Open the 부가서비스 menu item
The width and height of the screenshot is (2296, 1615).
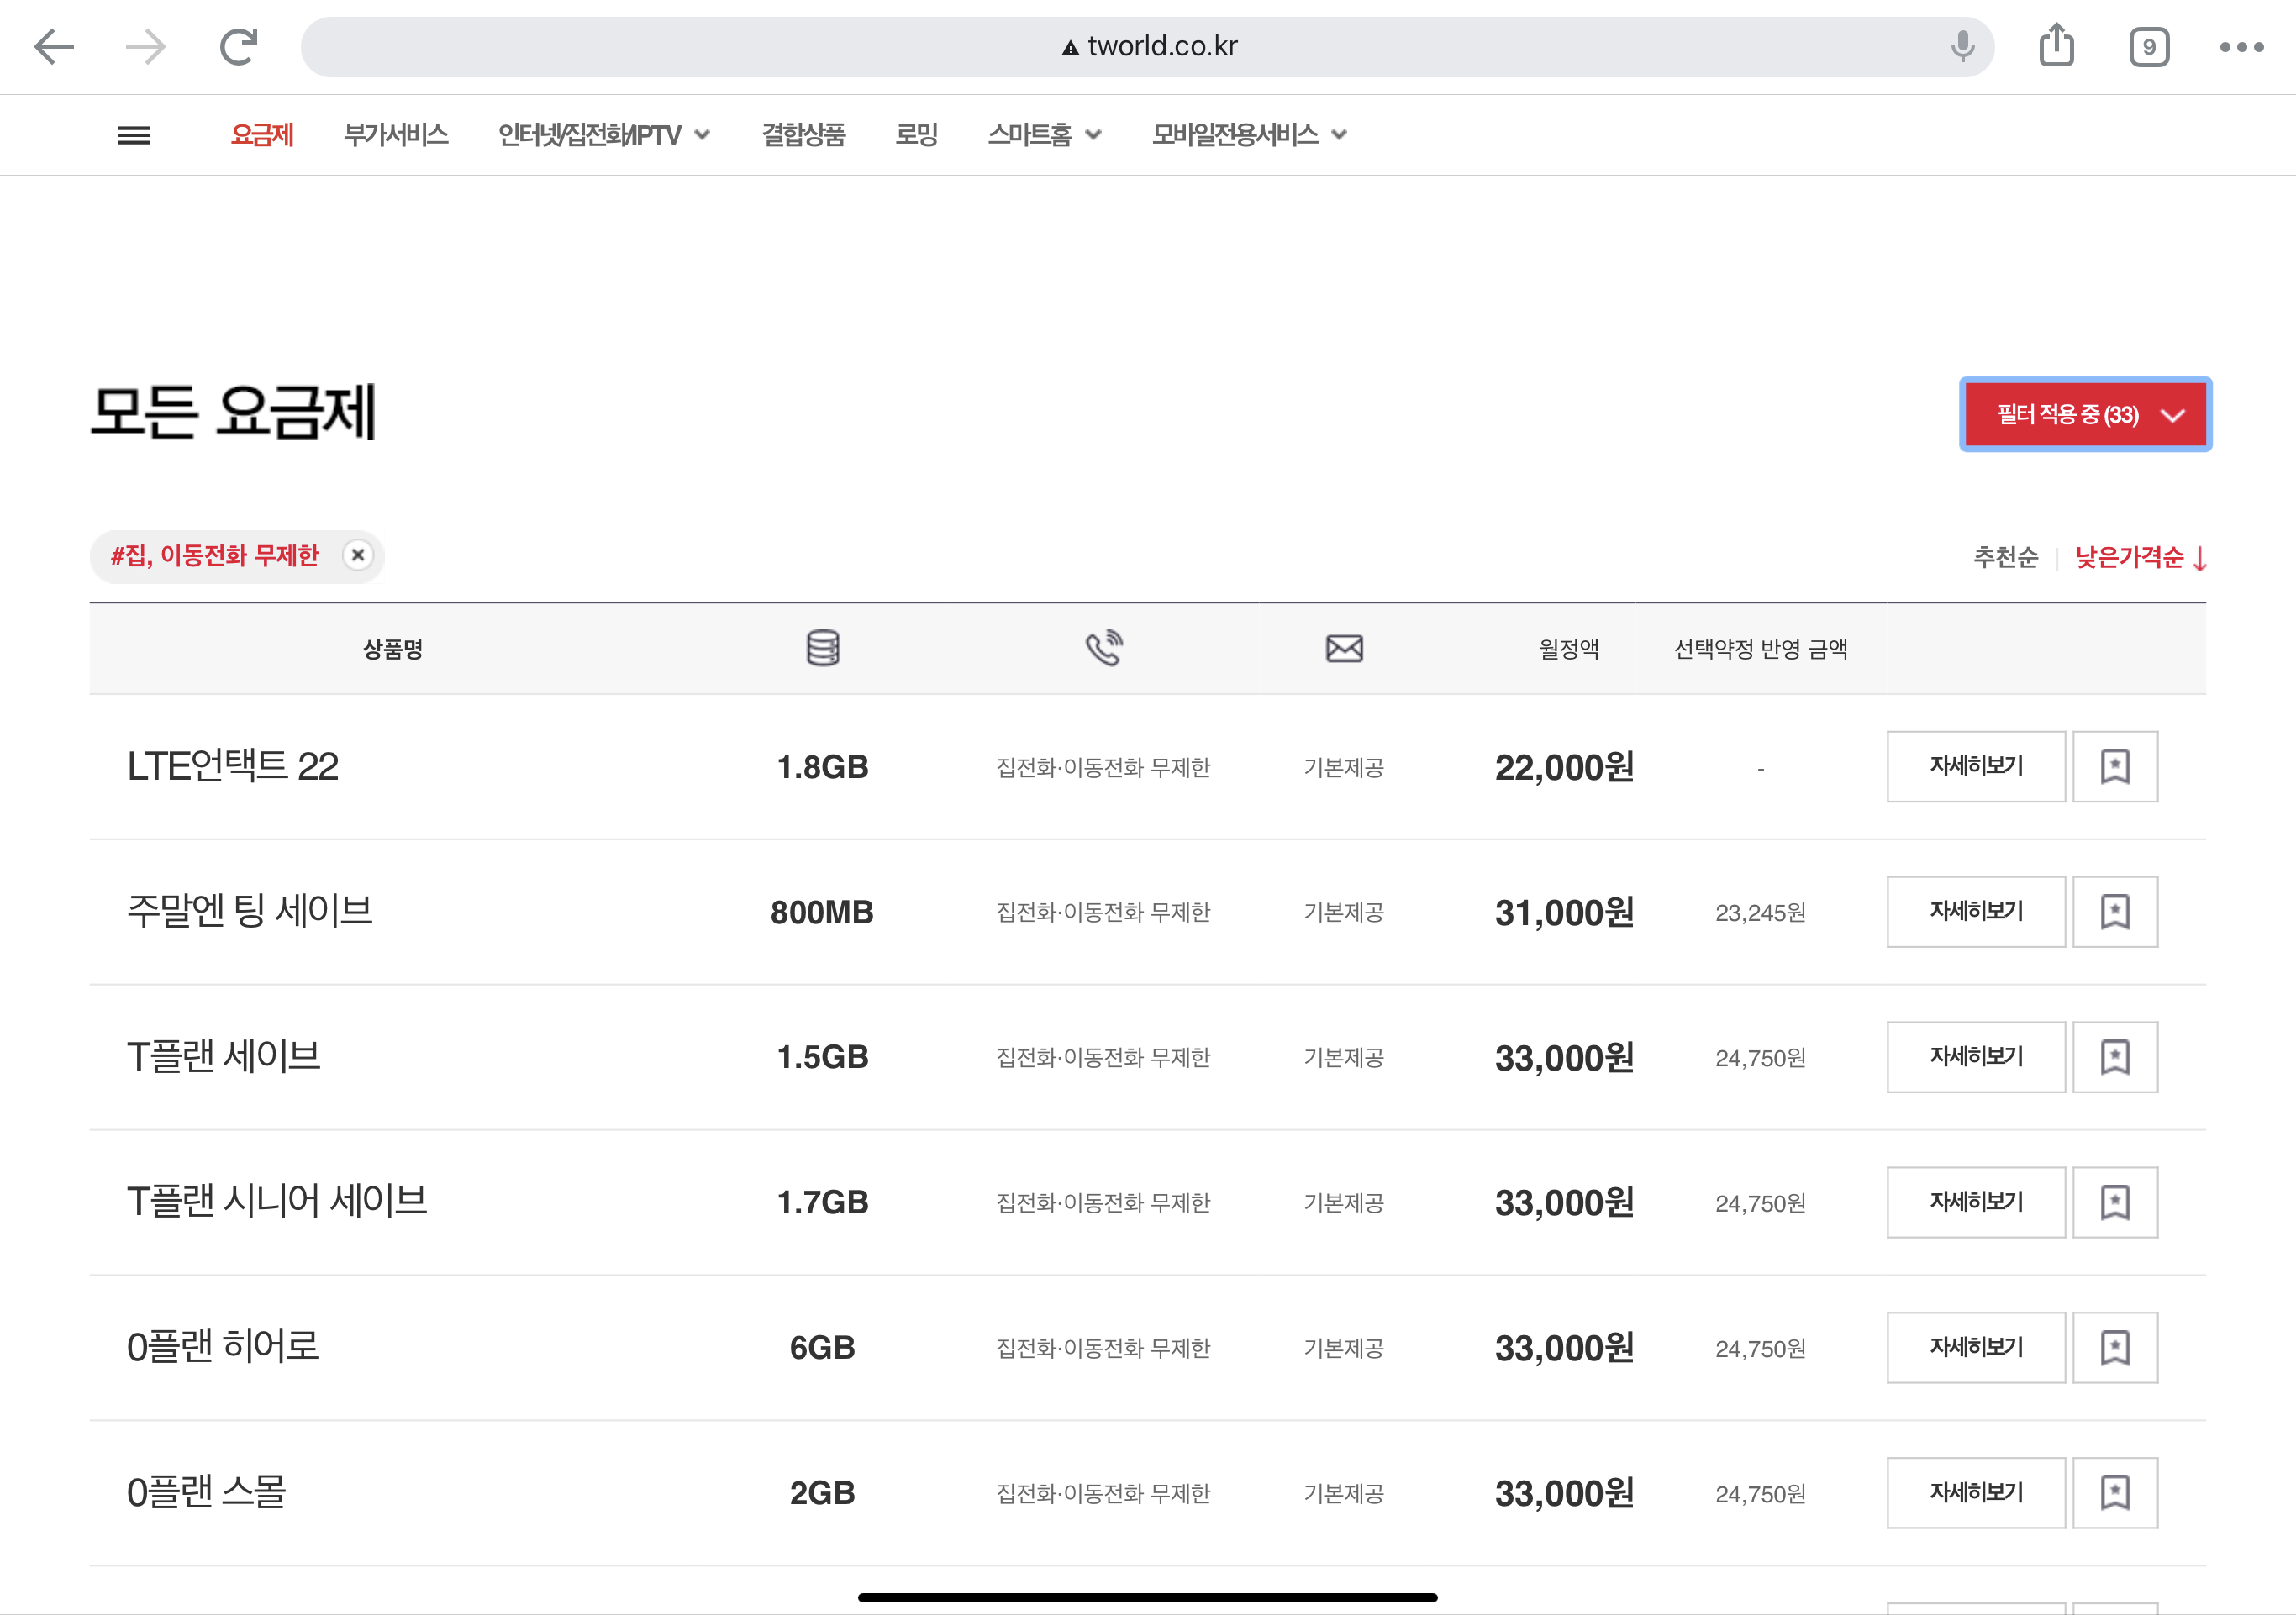point(396,135)
